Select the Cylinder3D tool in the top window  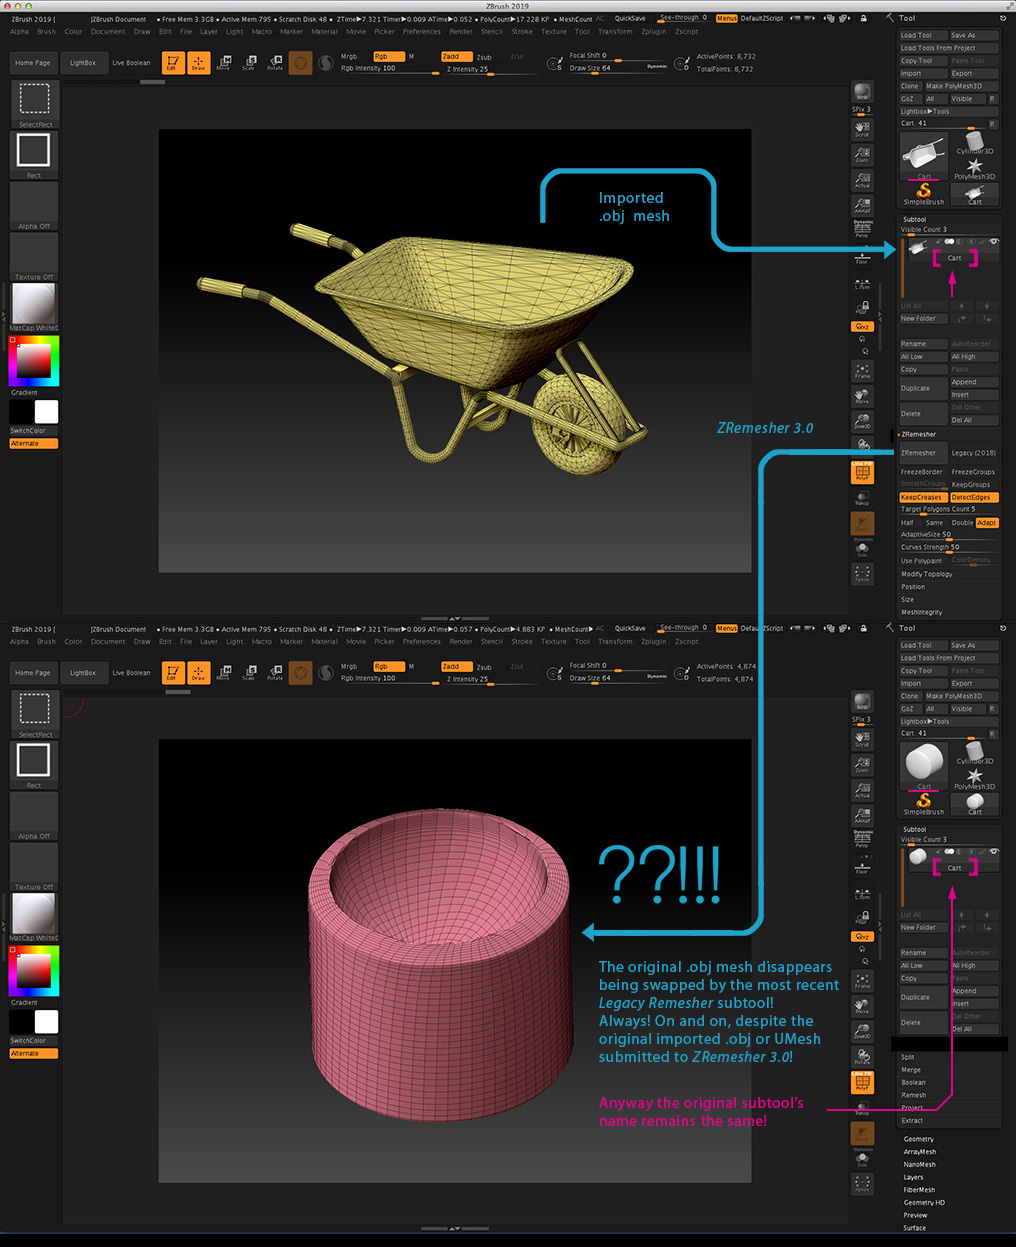(x=974, y=143)
